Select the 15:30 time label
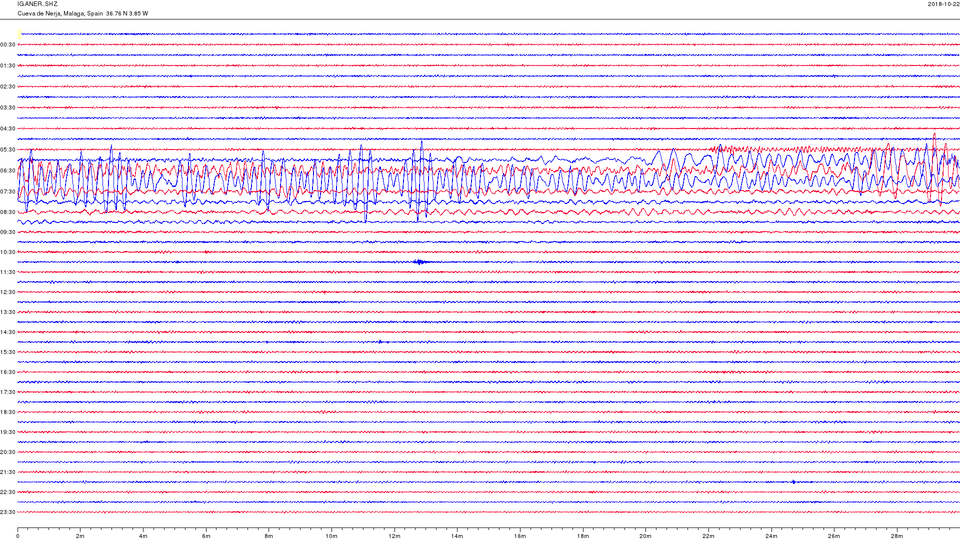 pos(7,352)
